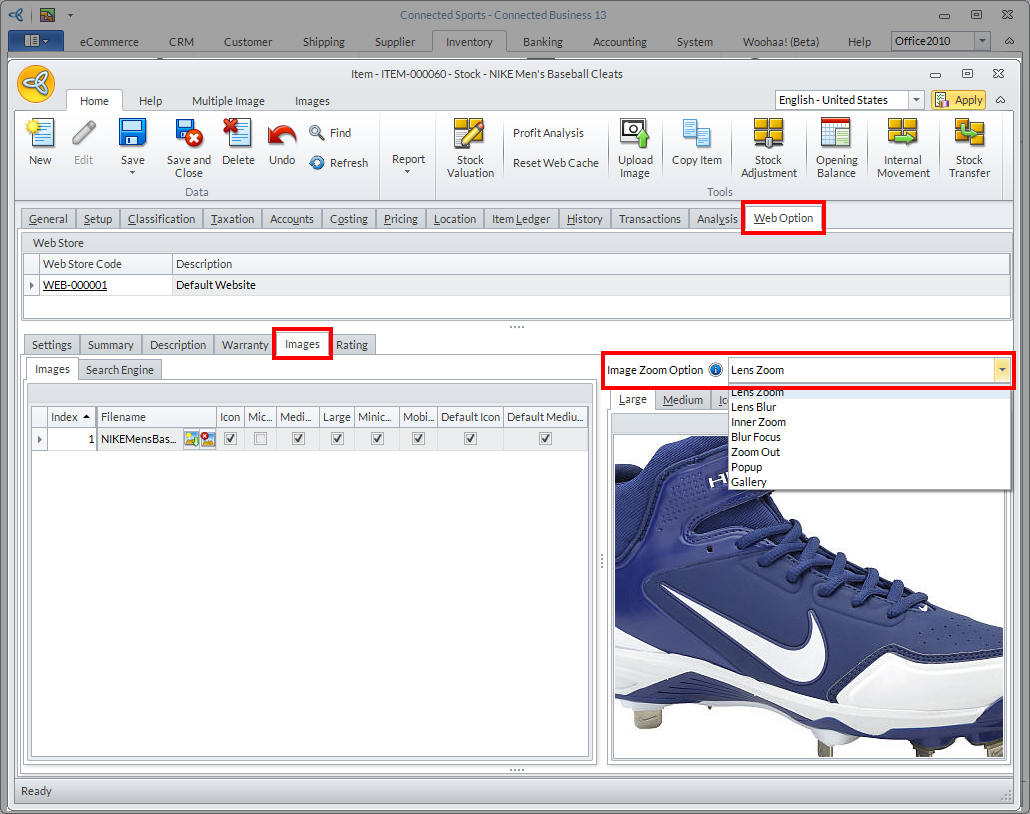
Task: Open Stock Valuation tool
Action: (x=470, y=133)
